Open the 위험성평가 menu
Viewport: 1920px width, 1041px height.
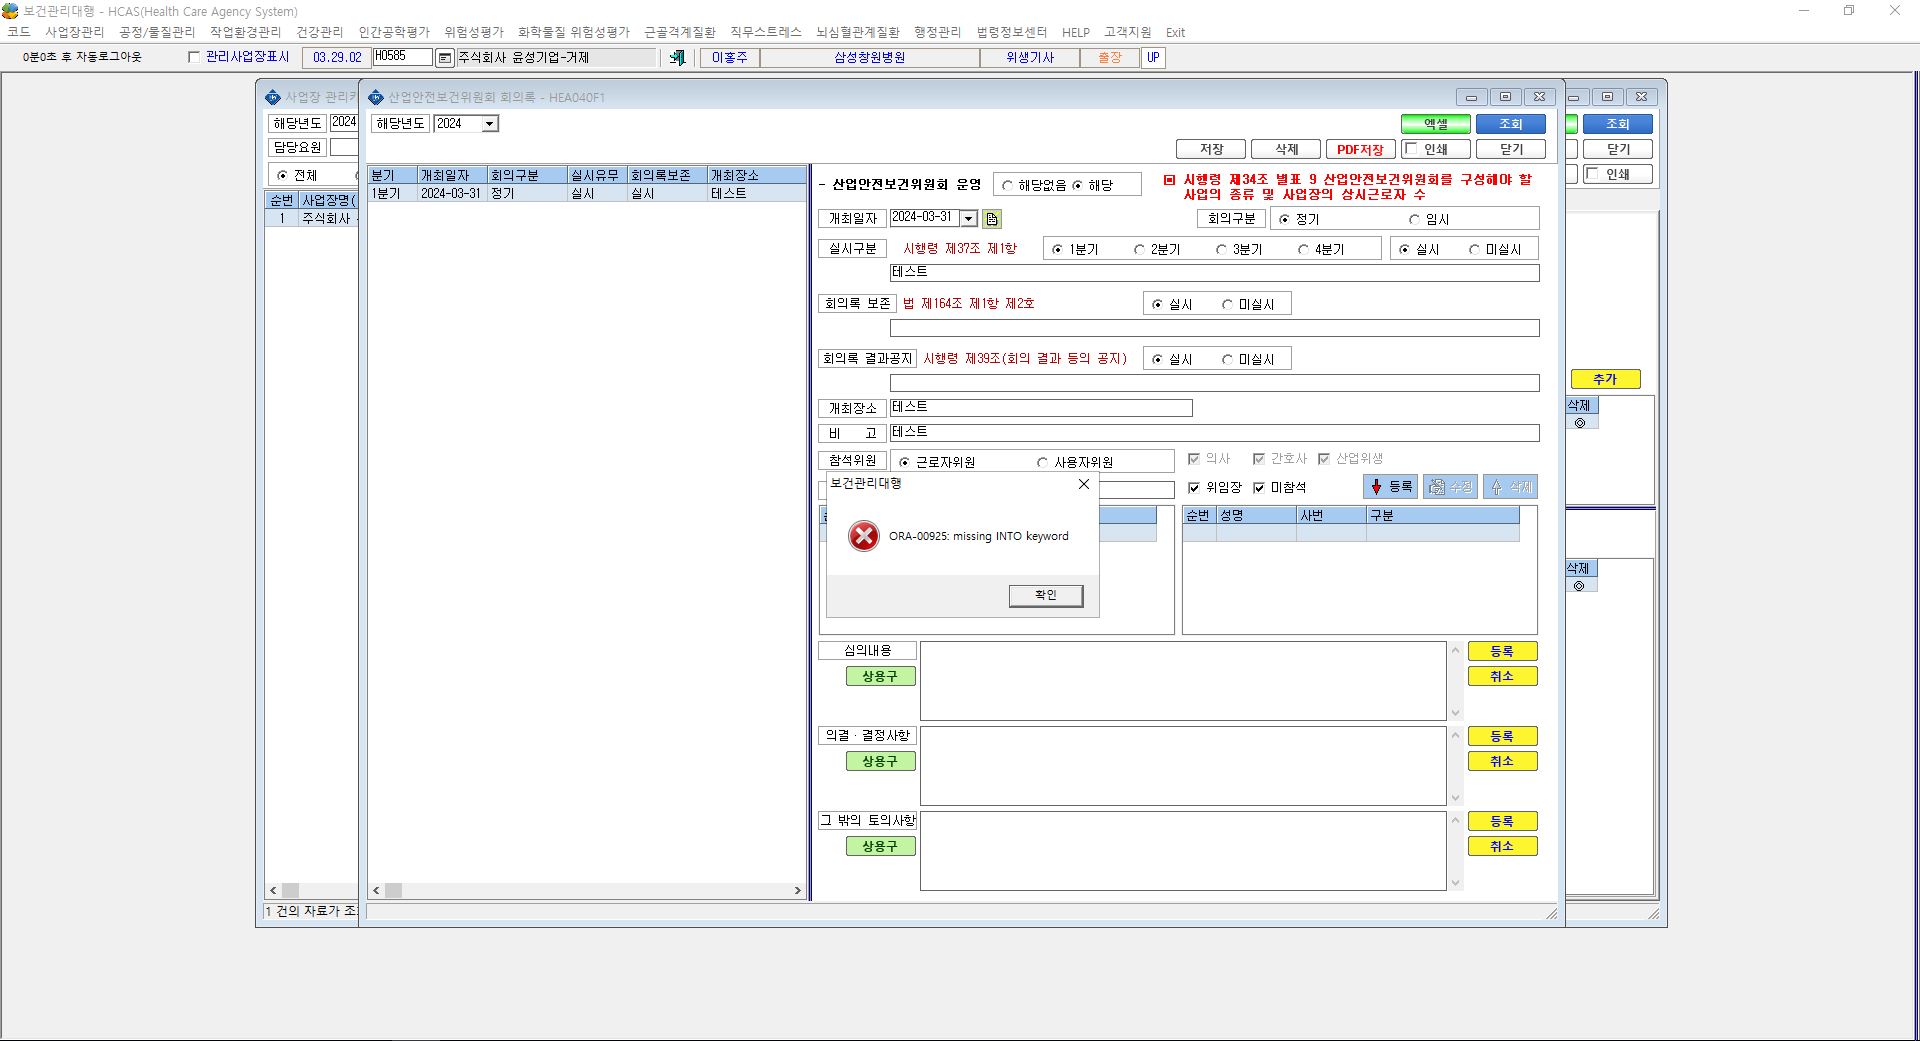474,32
